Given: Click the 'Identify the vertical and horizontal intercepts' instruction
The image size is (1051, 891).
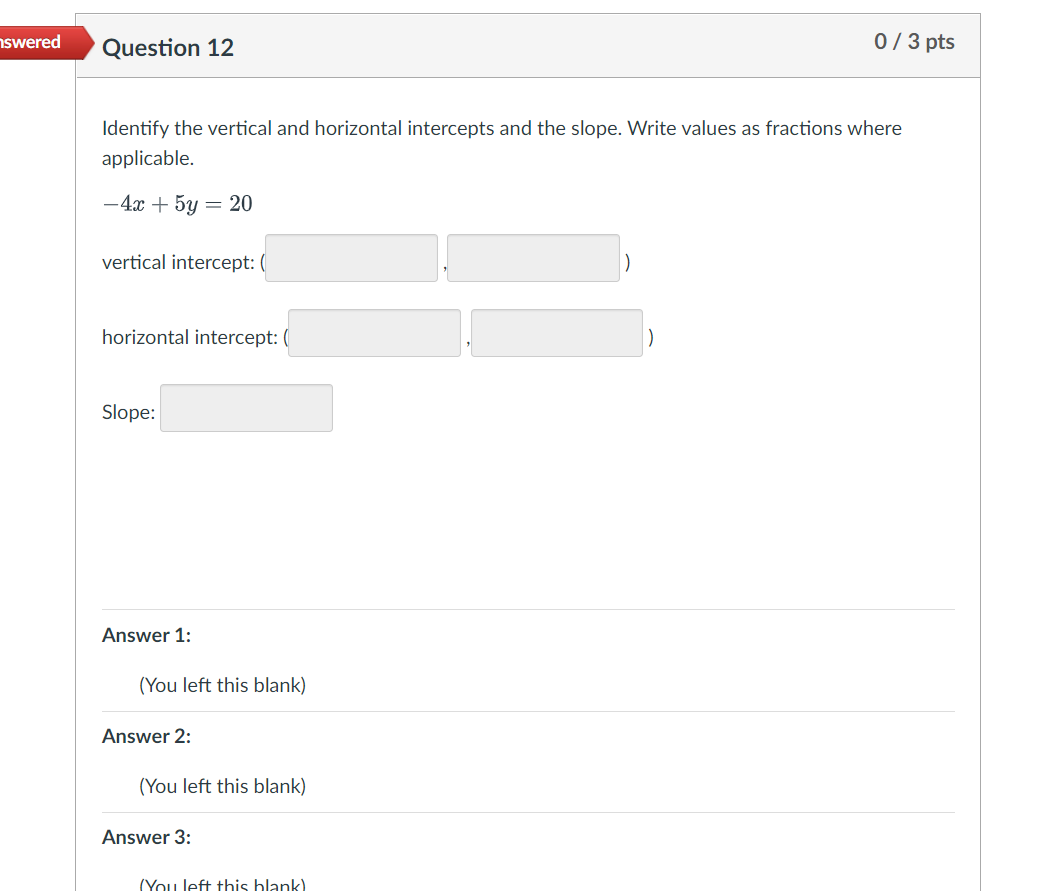Looking at the screenshot, I should [x=502, y=143].
